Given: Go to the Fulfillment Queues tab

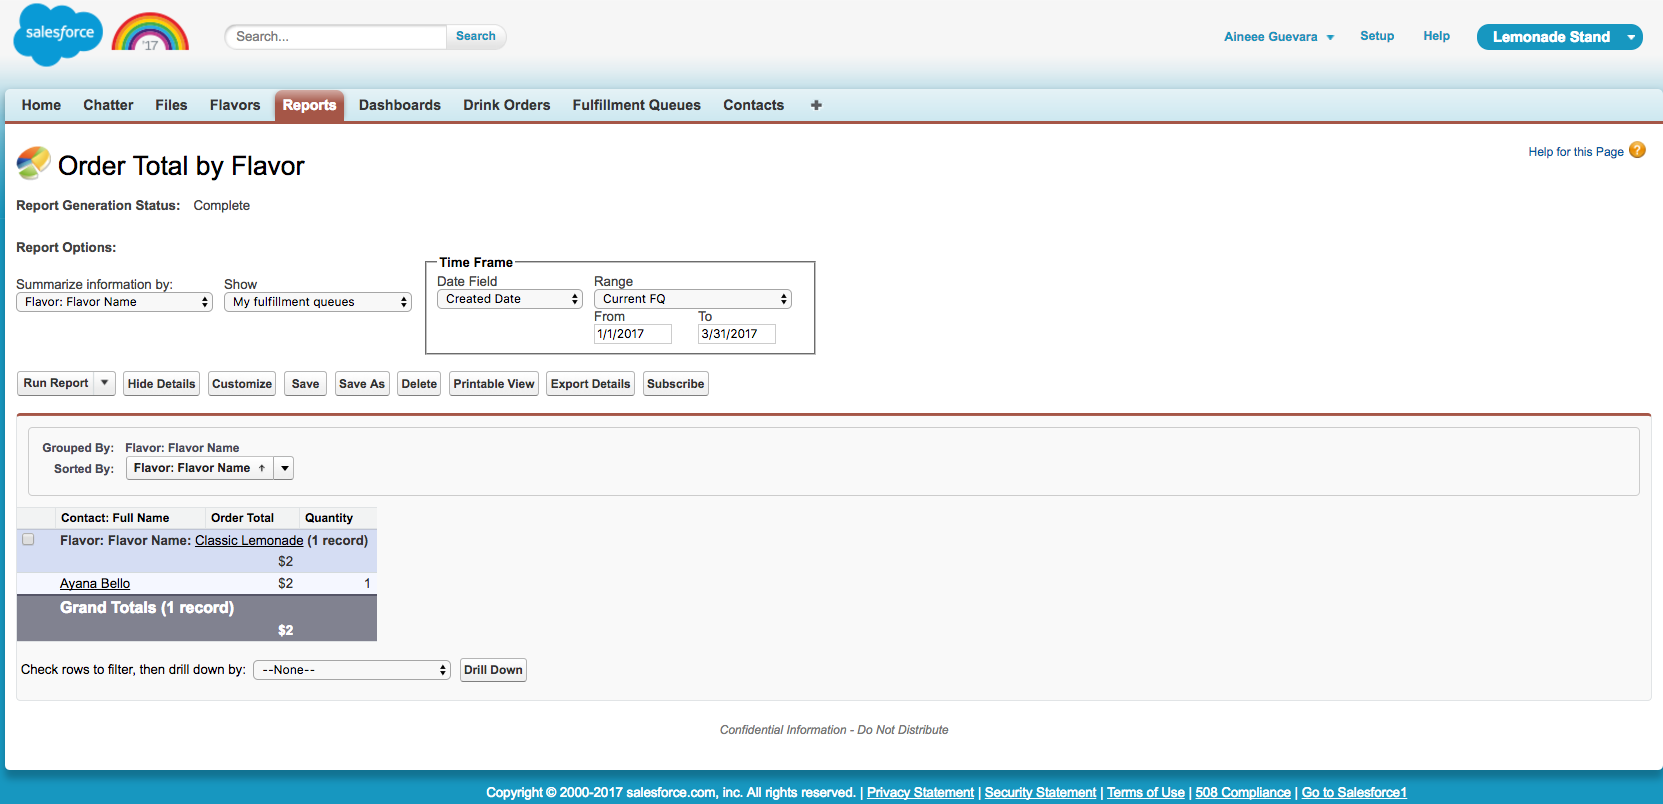Looking at the screenshot, I should point(637,105).
